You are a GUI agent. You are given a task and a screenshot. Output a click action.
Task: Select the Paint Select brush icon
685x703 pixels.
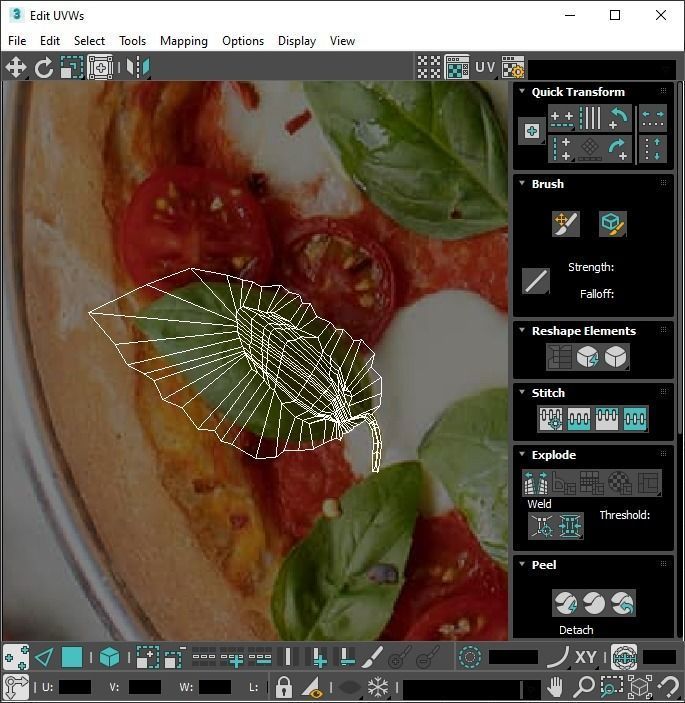(372, 658)
